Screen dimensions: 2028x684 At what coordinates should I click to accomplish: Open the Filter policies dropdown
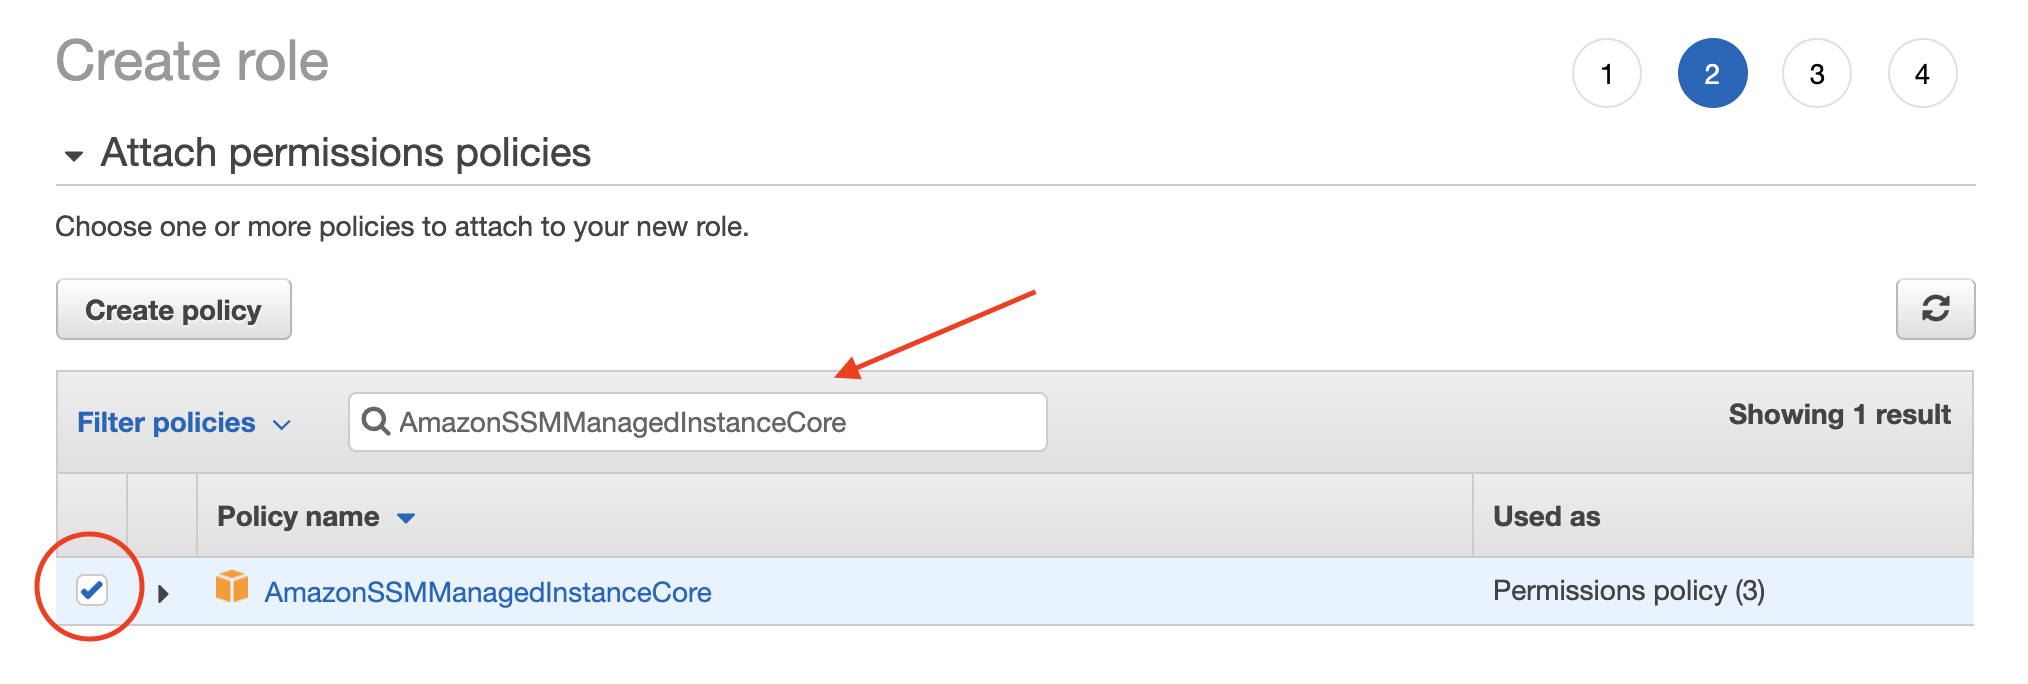point(184,422)
